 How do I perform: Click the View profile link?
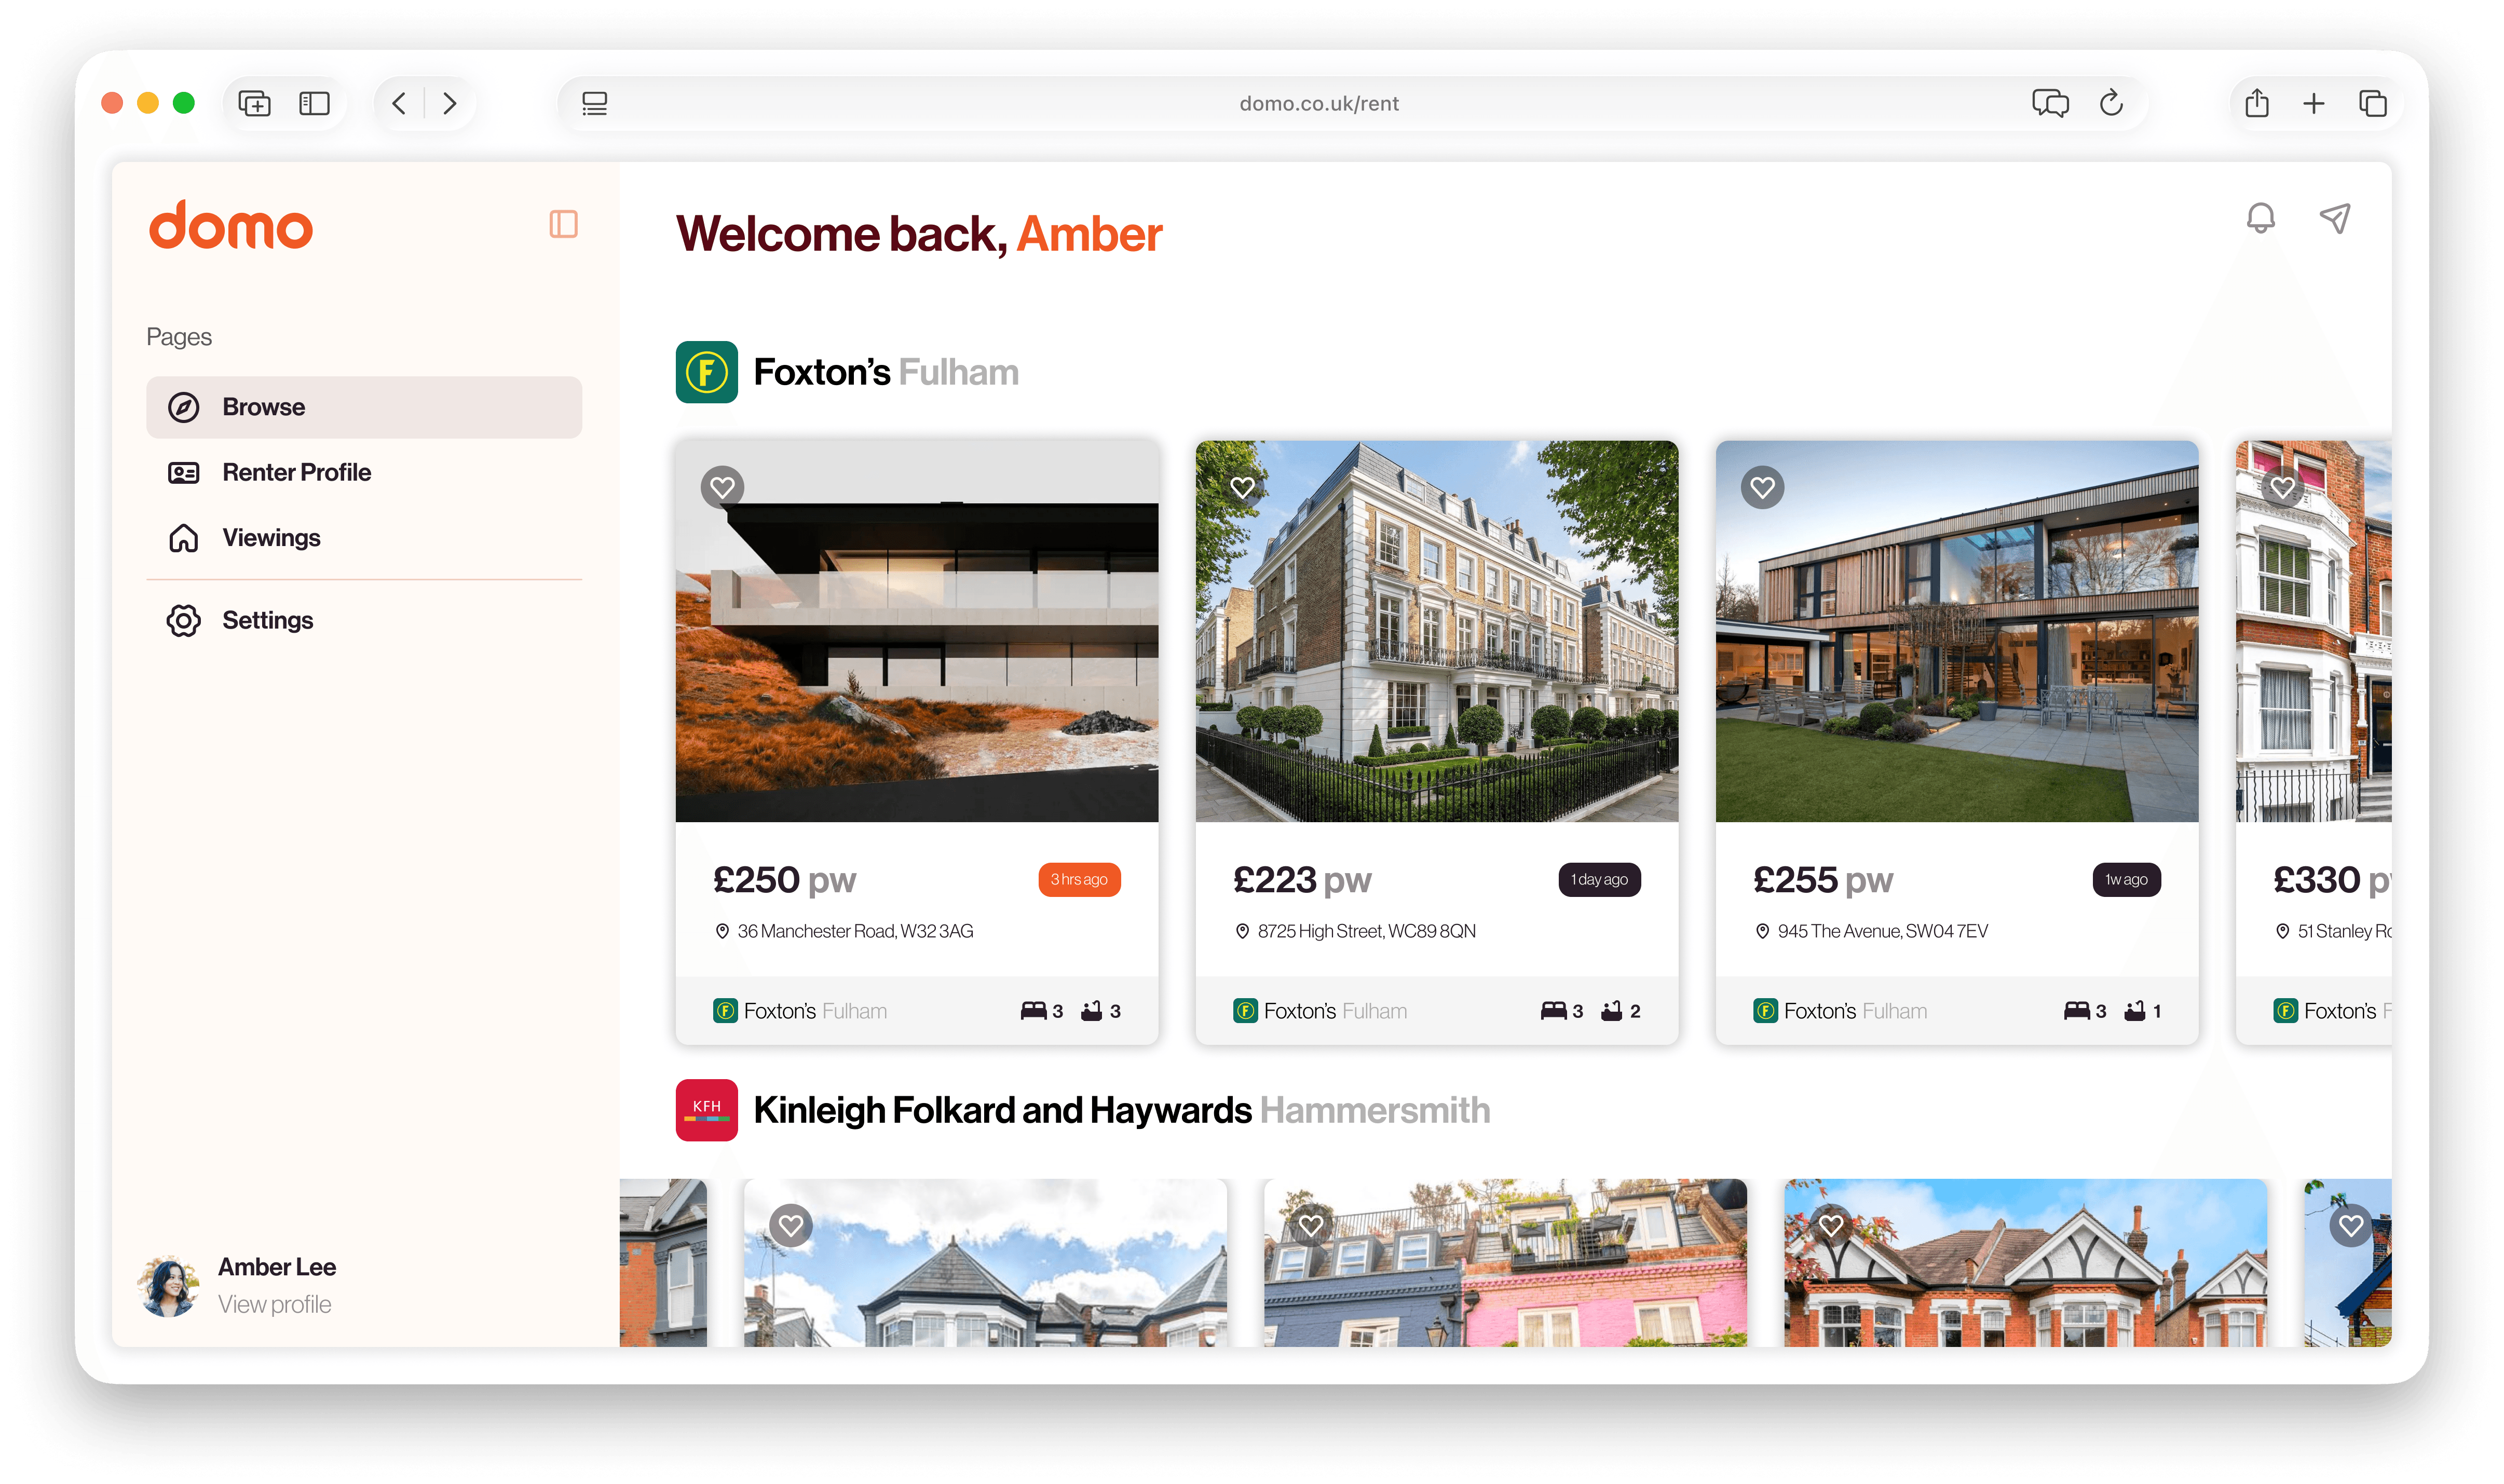coord(274,1304)
